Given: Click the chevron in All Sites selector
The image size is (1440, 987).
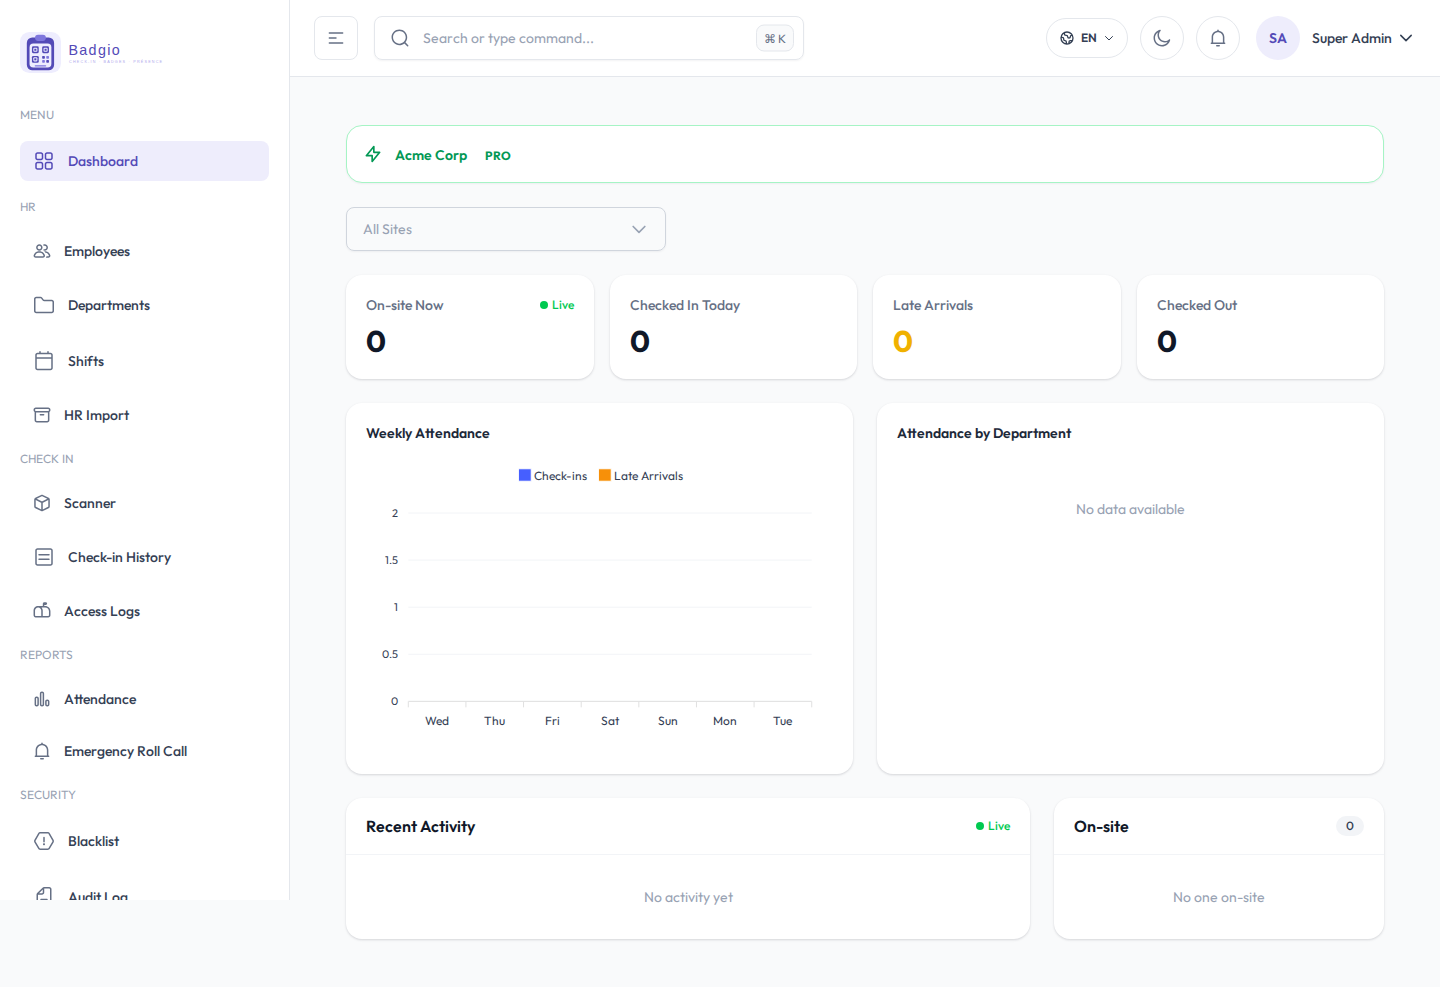Looking at the screenshot, I should click(x=639, y=229).
